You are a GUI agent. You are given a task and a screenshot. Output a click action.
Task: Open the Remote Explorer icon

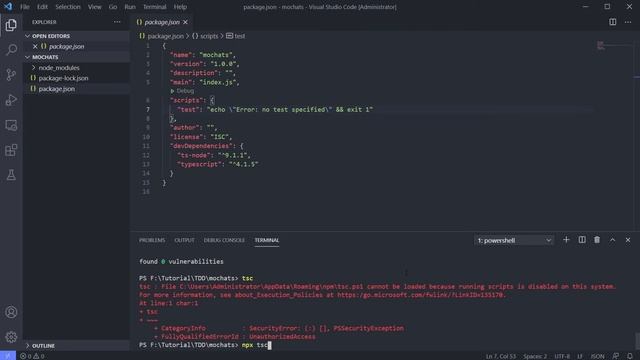tap(11, 125)
